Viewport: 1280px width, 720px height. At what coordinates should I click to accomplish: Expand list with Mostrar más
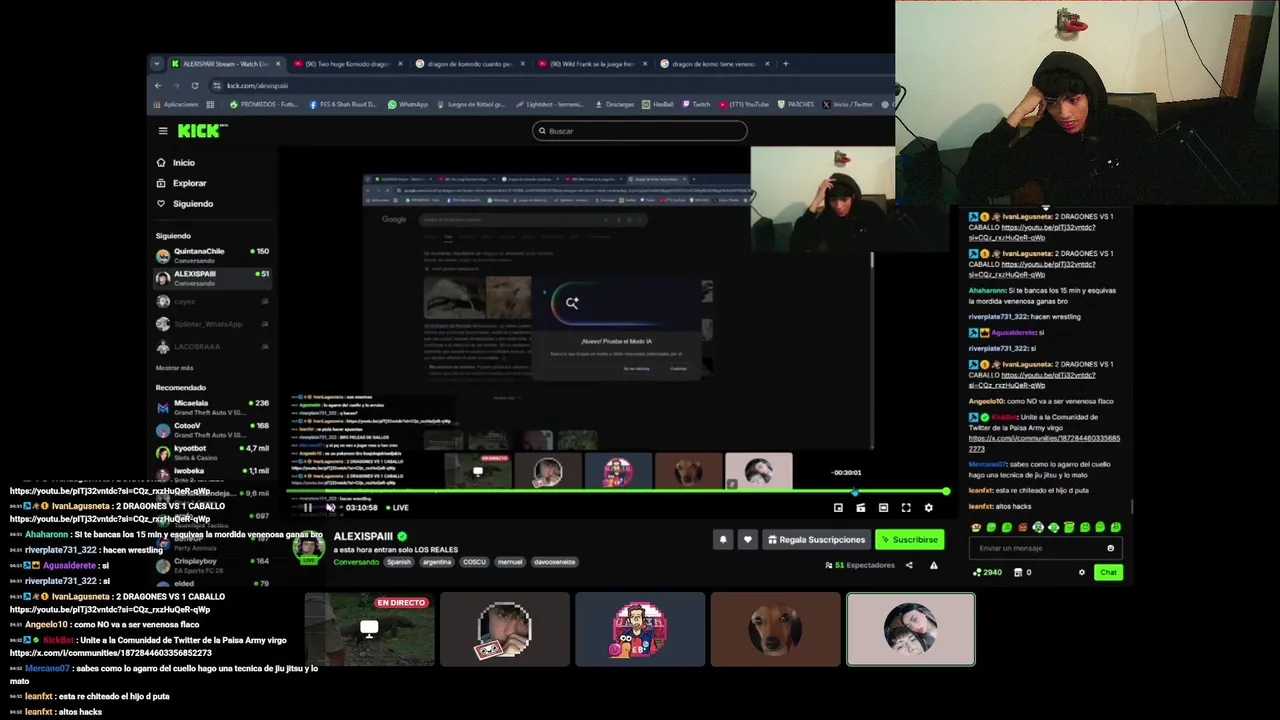(175, 368)
